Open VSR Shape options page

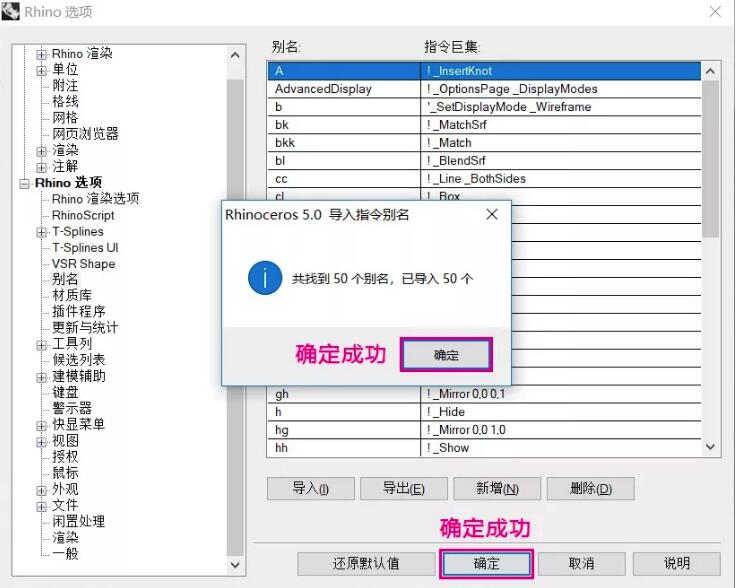pyautogui.click(x=83, y=264)
